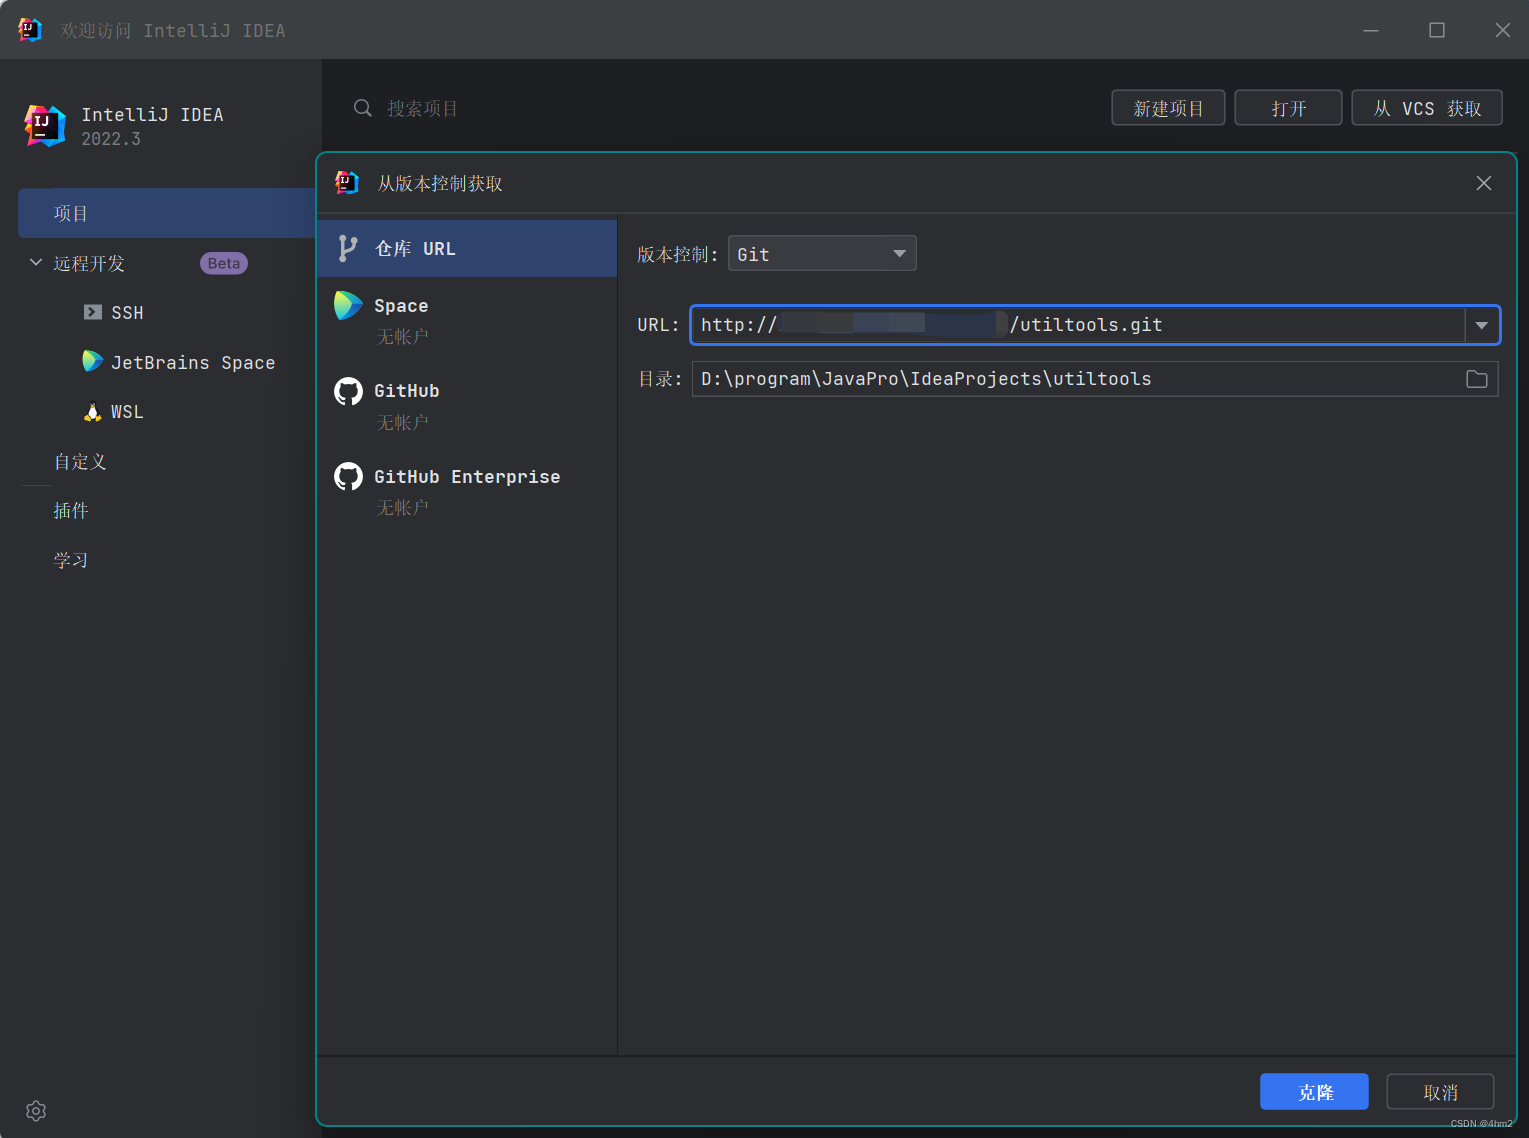Screen dimensions: 1529x1138
Task: Expand the URL history dropdown arrow
Action: pos(1482,325)
